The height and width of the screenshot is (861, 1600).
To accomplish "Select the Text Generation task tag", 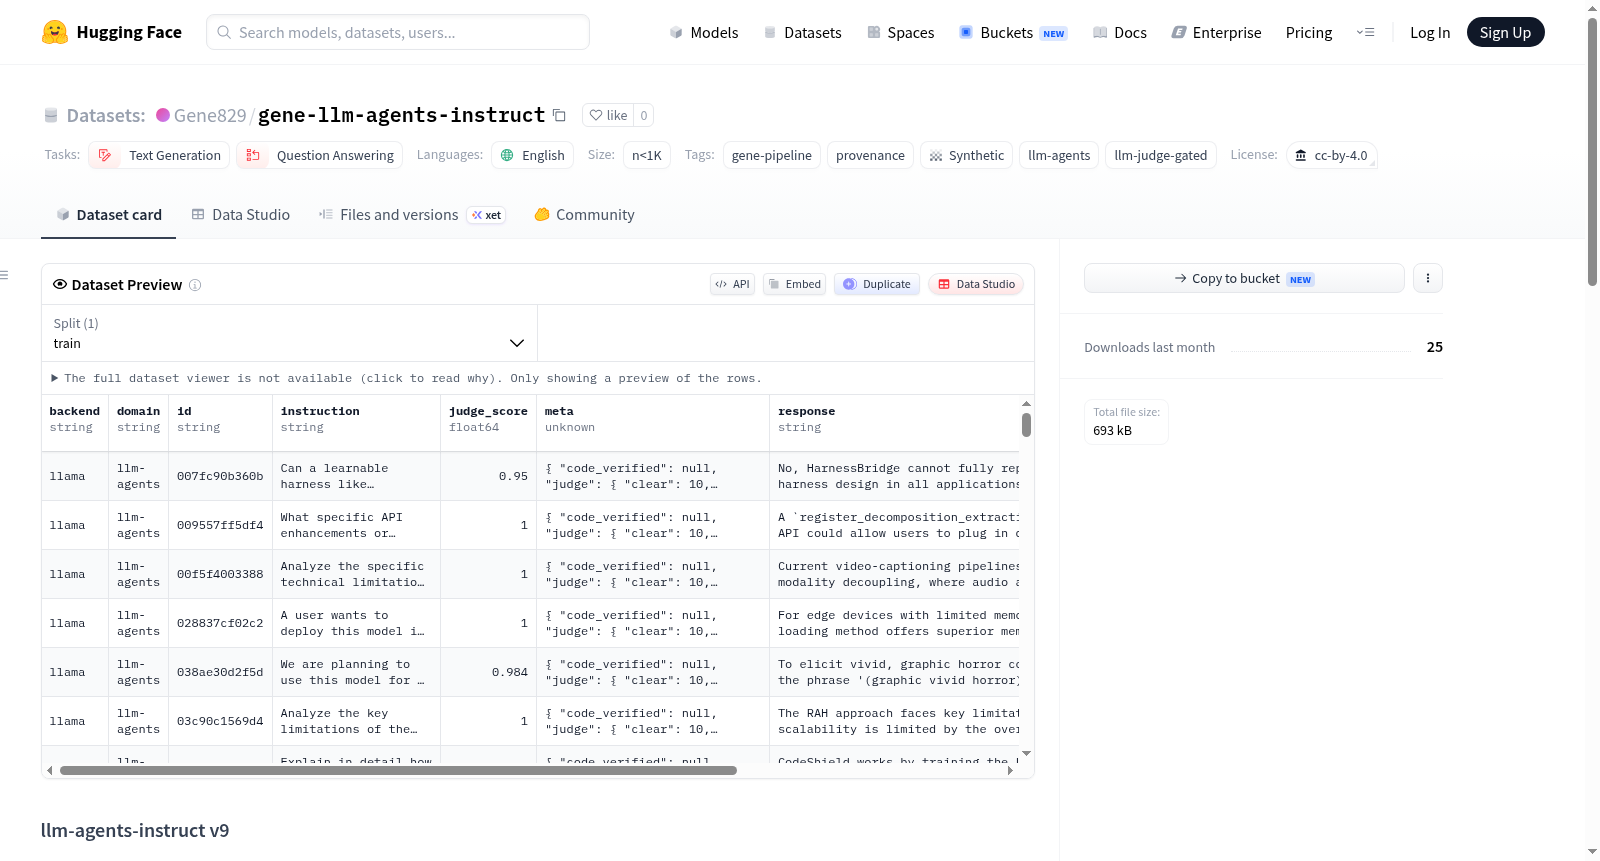I will click(159, 155).
